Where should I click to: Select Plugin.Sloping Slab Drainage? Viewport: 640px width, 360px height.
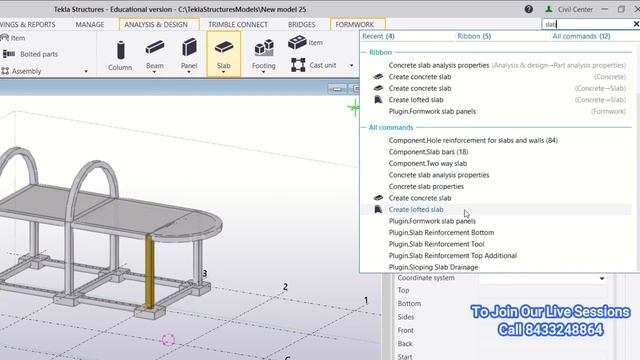click(x=497, y=267)
